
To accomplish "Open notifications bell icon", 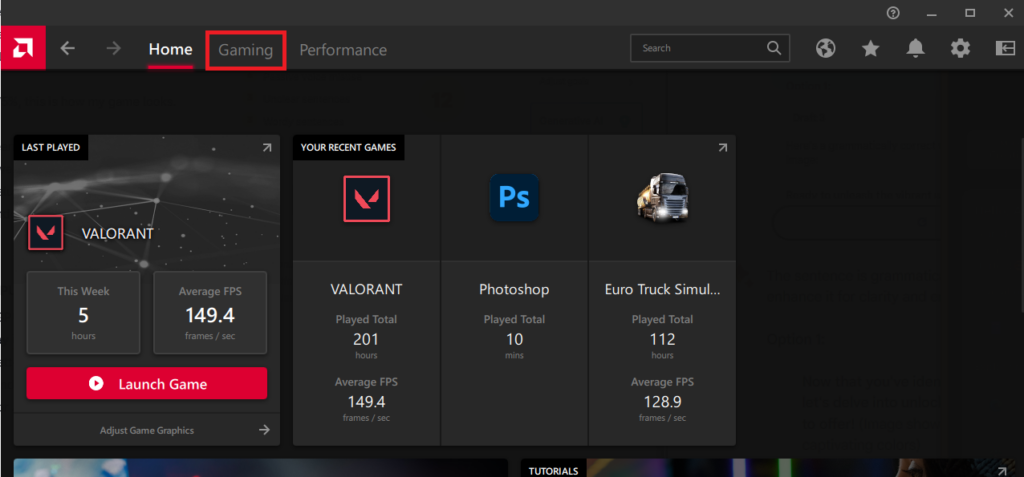I will tap(915, 49).
